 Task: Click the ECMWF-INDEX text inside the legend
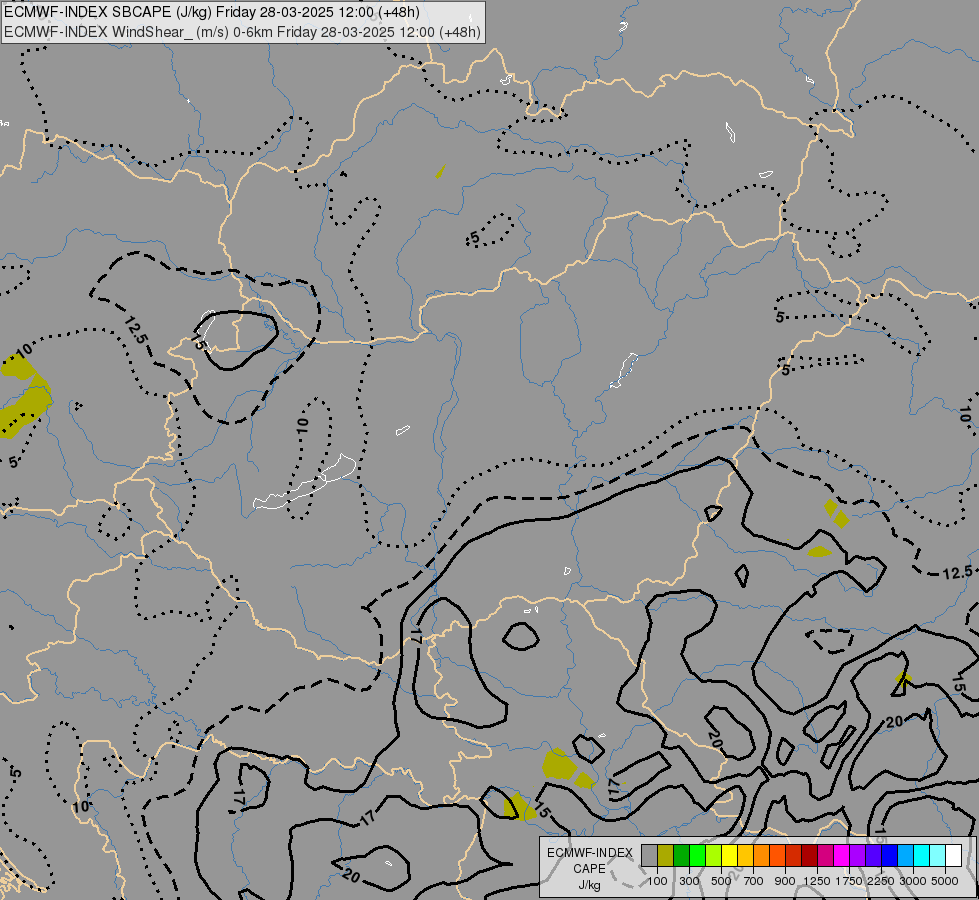(590, 853)
